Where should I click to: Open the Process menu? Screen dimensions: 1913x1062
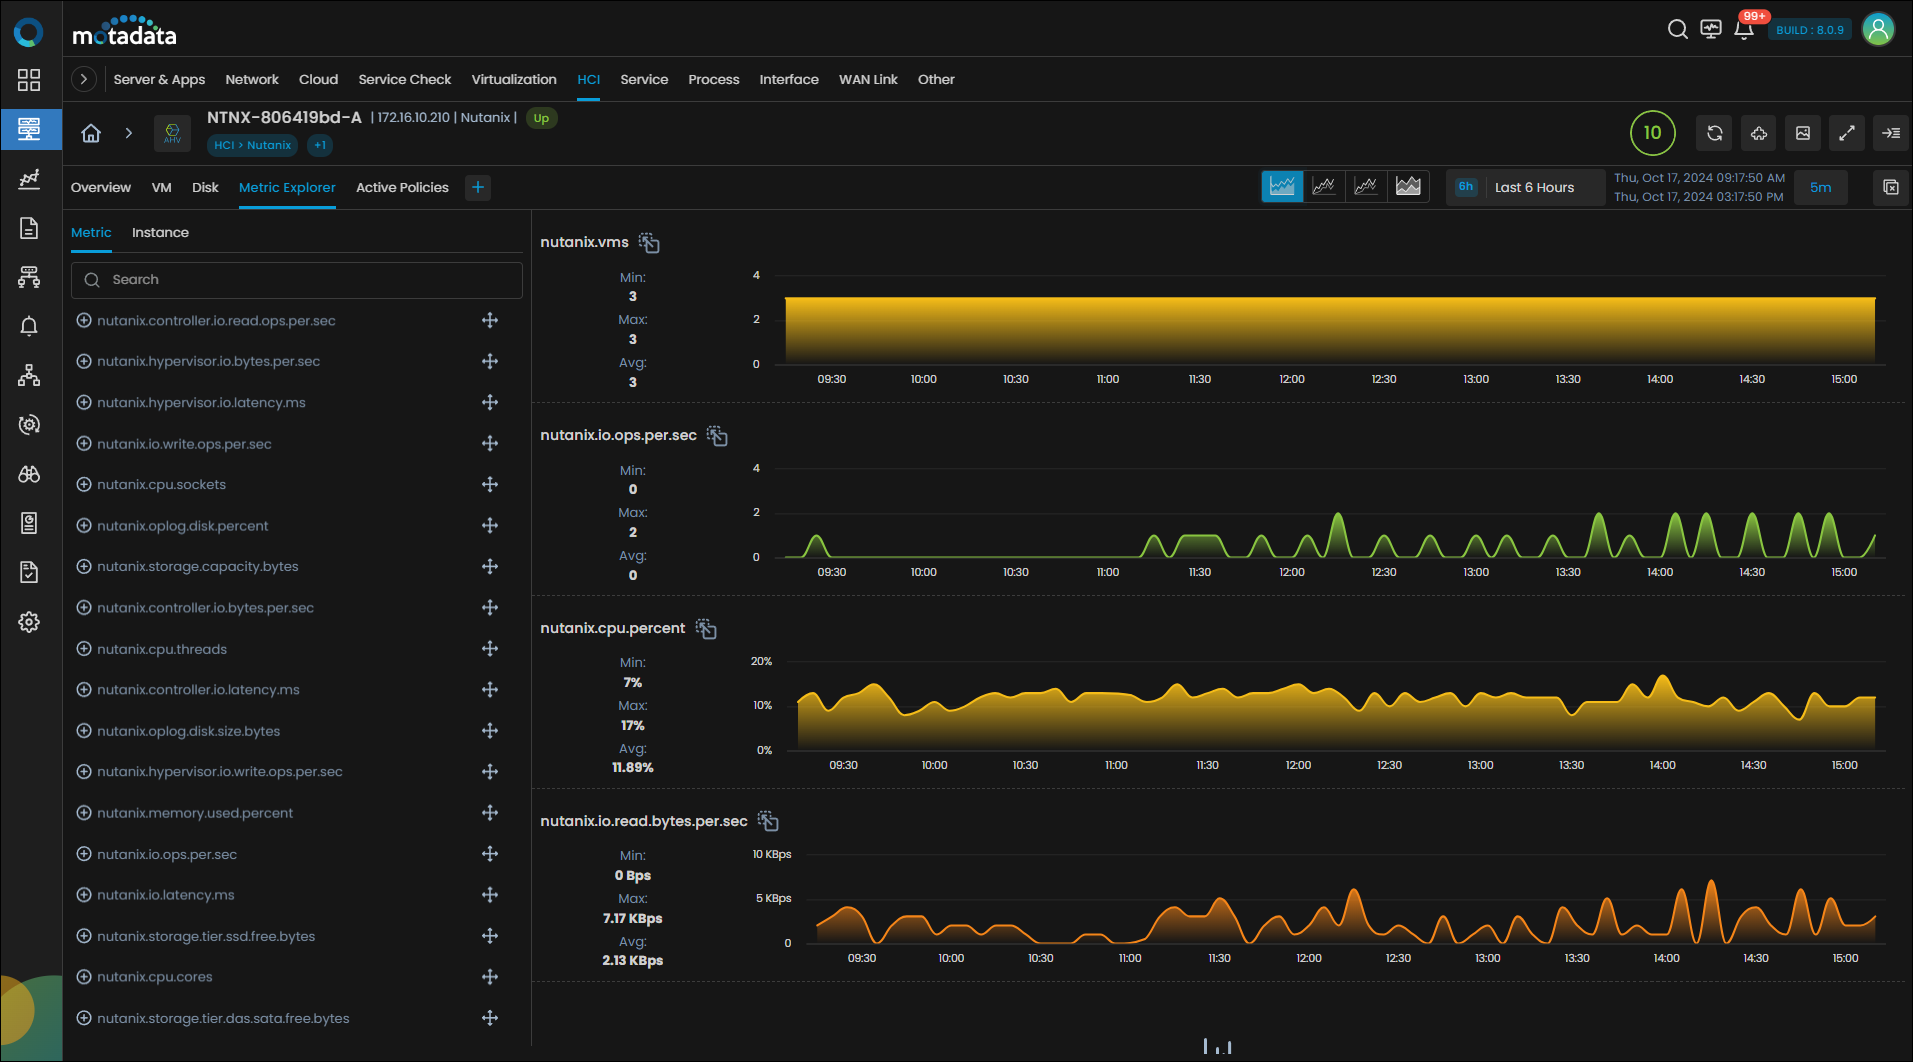point(714,79)
